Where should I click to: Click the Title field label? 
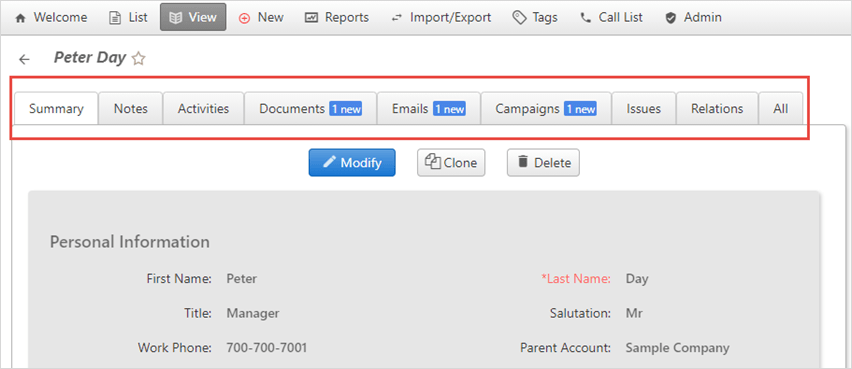click(x=198, y=314)
